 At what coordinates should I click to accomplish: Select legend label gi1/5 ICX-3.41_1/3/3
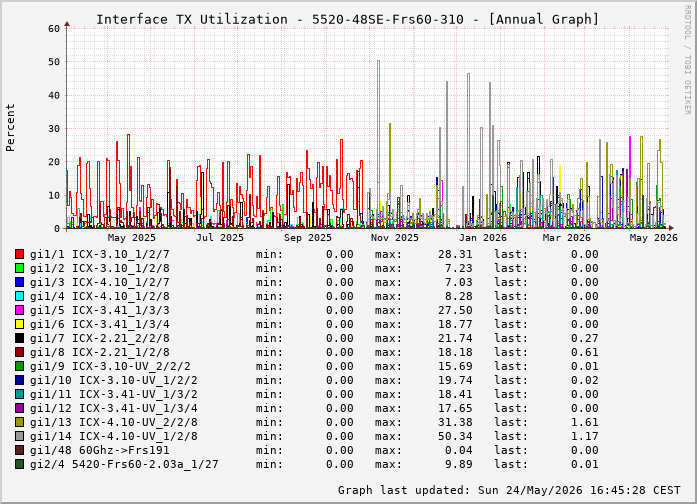100,310
